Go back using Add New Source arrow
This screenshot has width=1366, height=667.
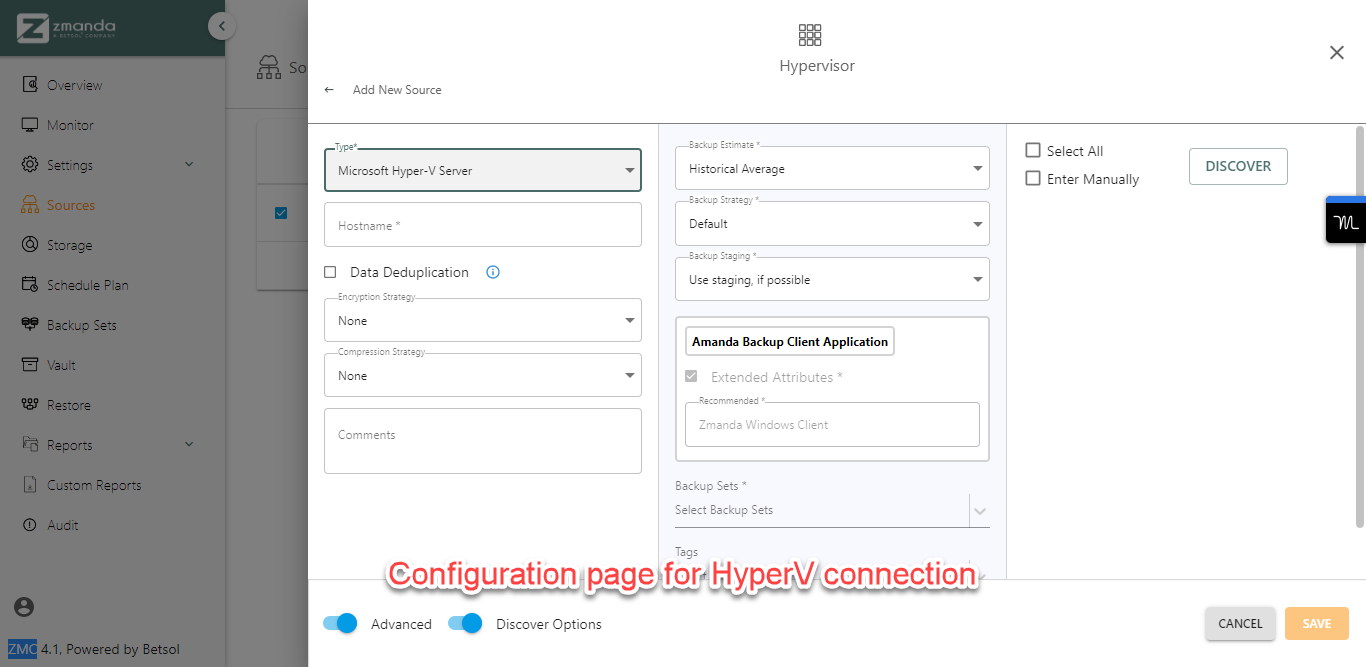[x=329, y=90]
